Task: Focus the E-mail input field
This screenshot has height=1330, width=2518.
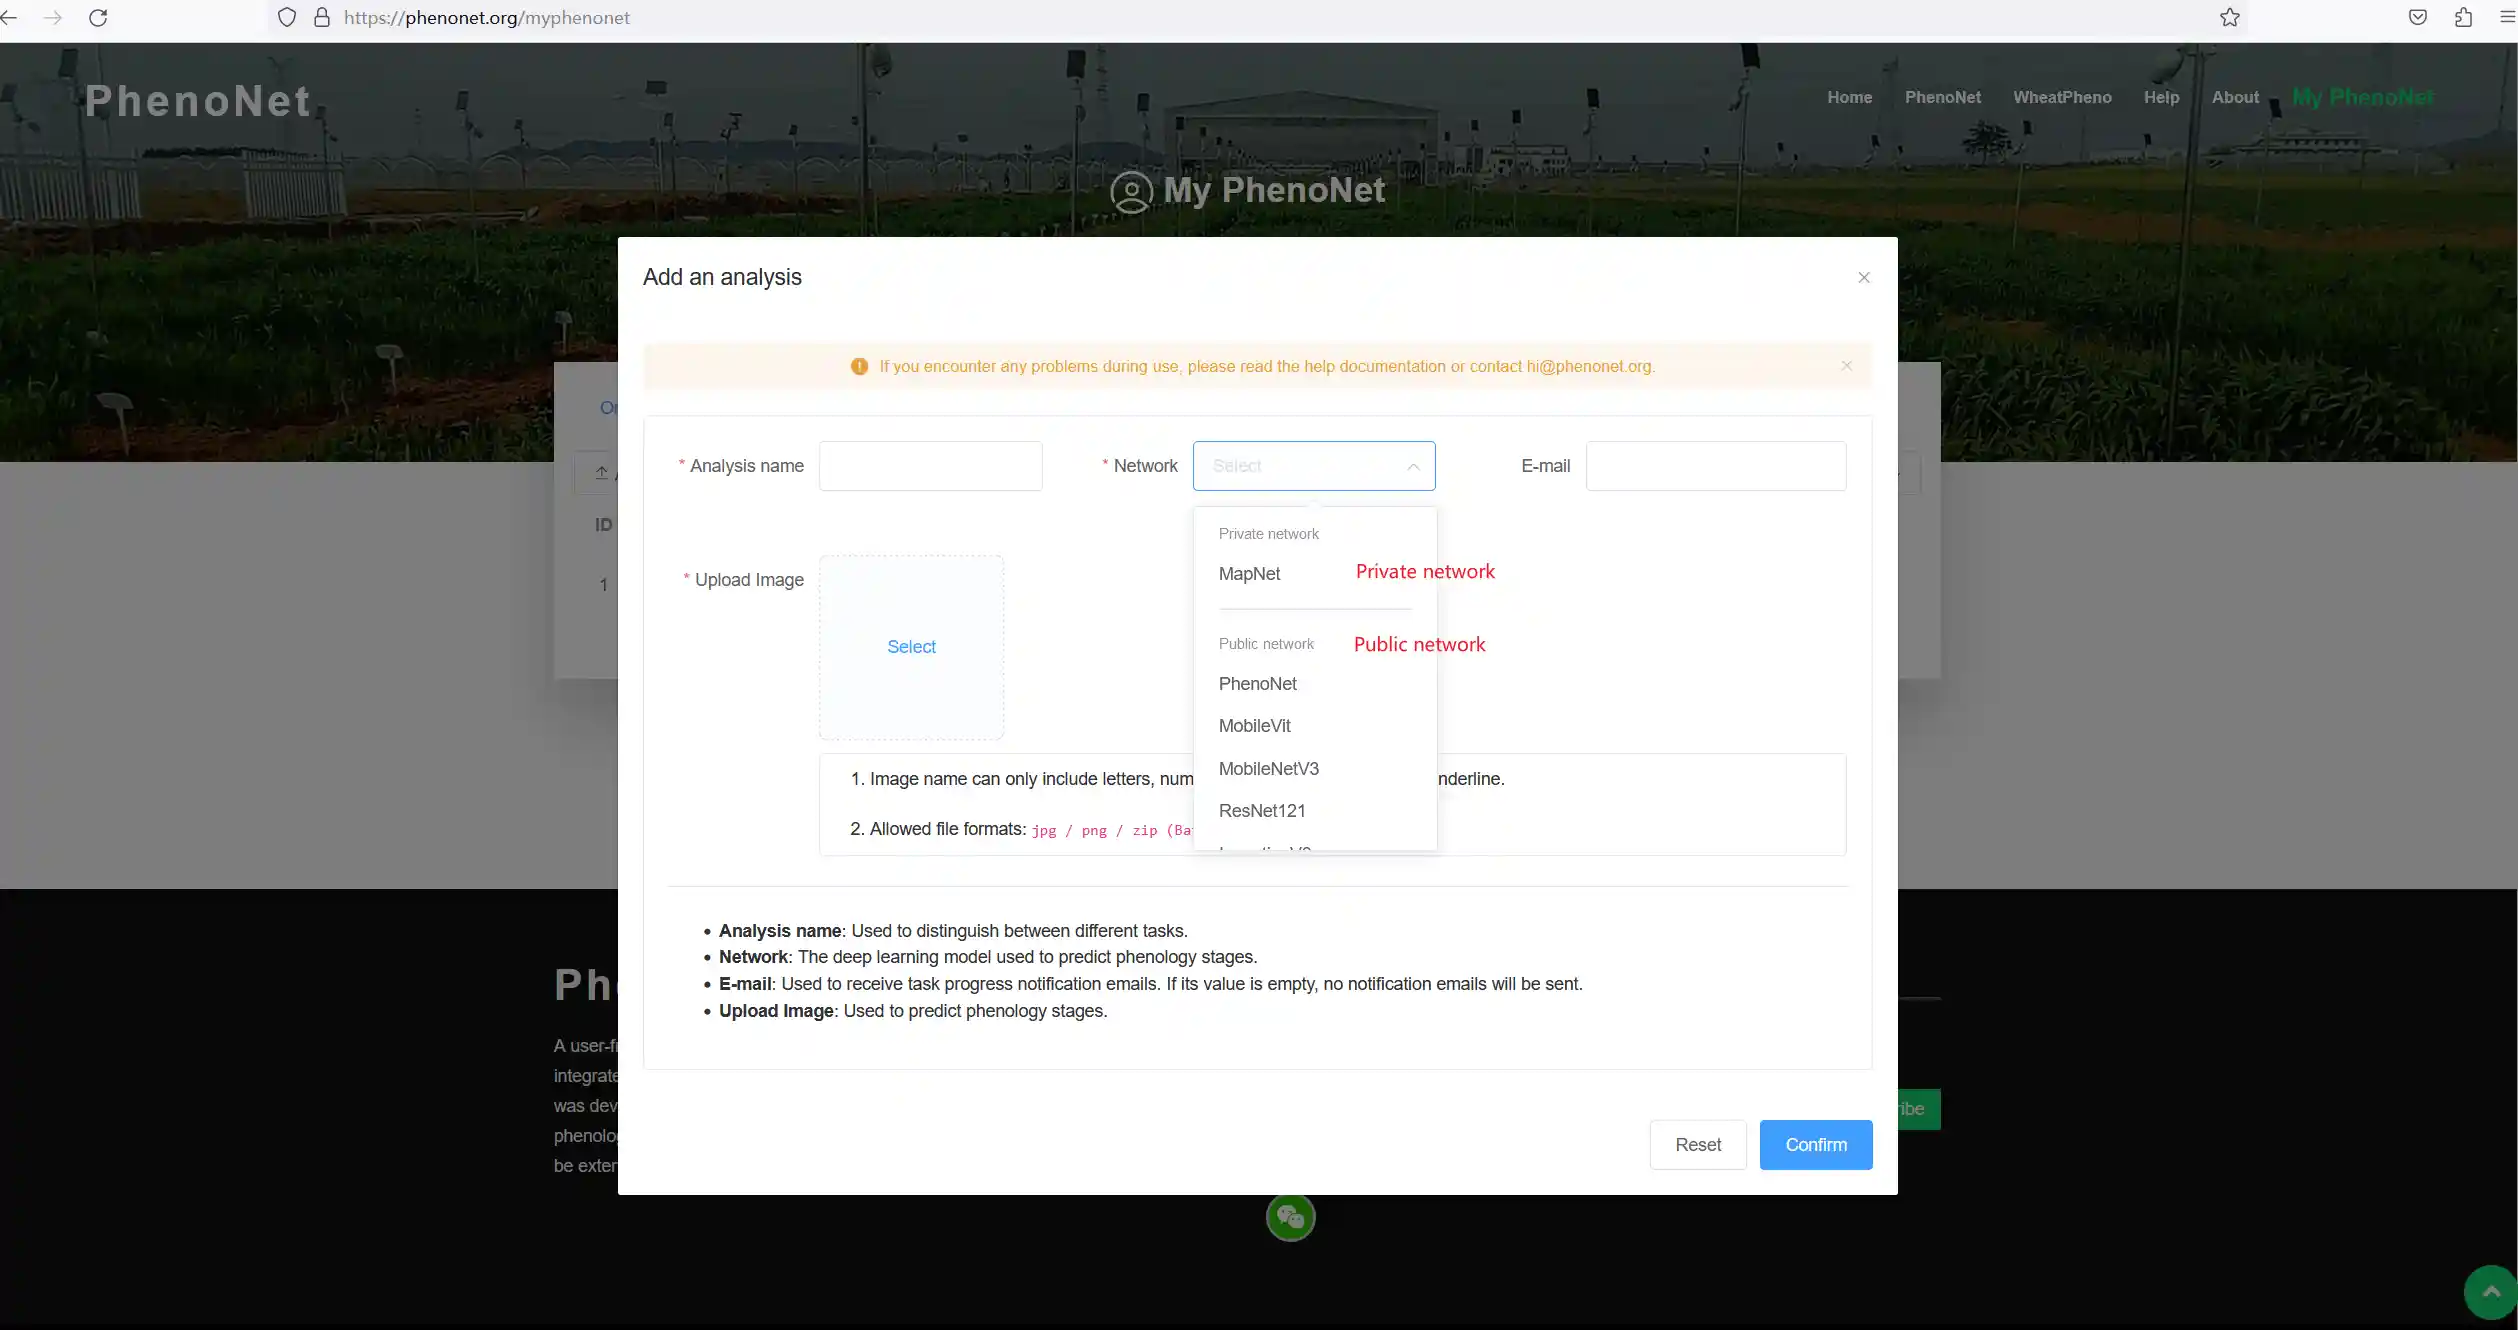Action: click(x=1716, y=466)
